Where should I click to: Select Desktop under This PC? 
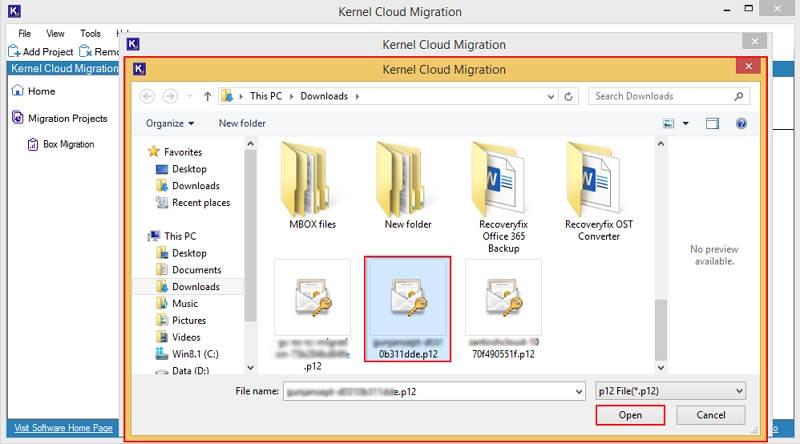[x=181, y=253]
